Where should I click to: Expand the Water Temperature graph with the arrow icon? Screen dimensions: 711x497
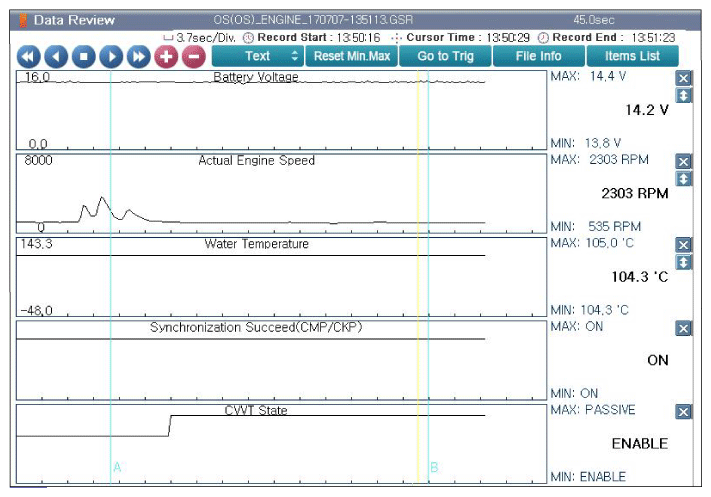pyautogui.click(x=683, y=262)
